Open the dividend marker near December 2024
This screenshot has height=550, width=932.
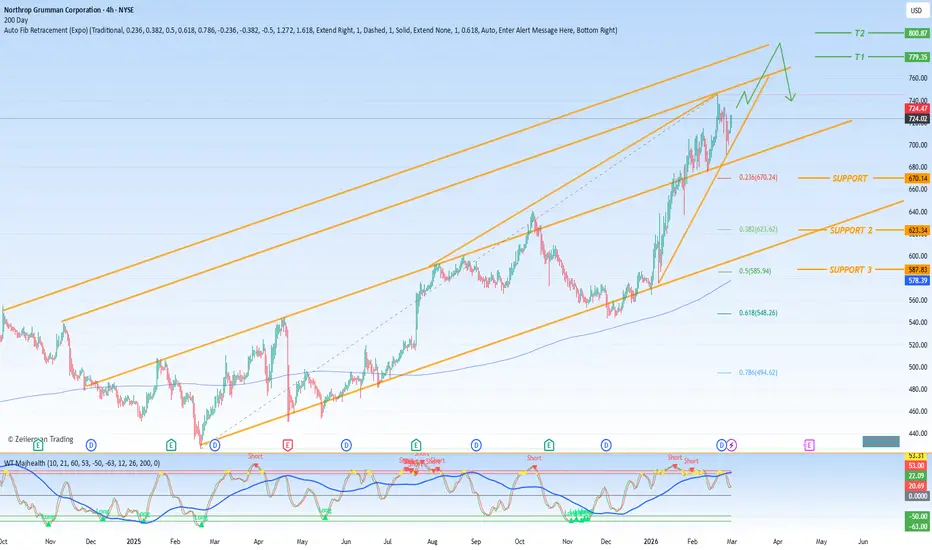click(x=91, y=445)
